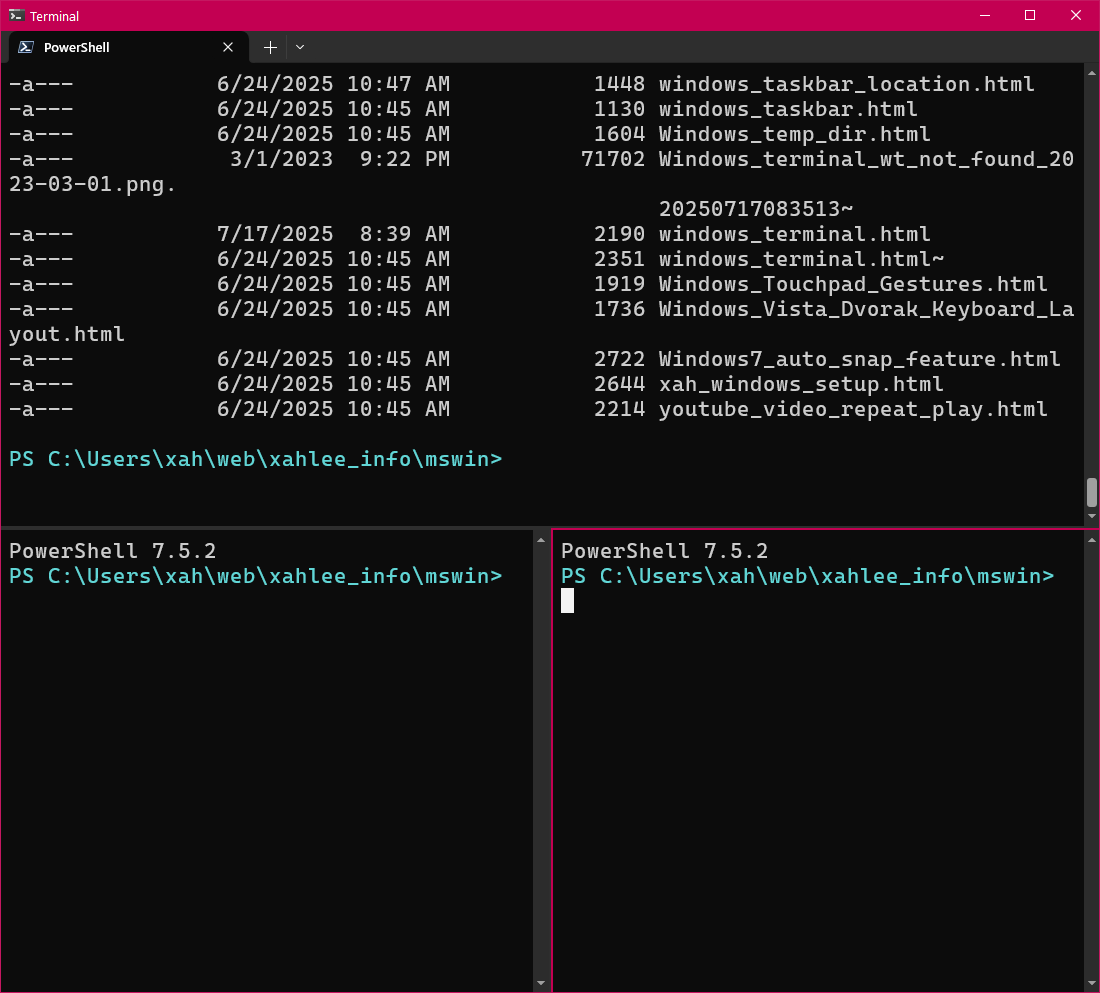The image size is (1100, 993).
Task: Close the Terminal window
Action: pos(1075,15)
